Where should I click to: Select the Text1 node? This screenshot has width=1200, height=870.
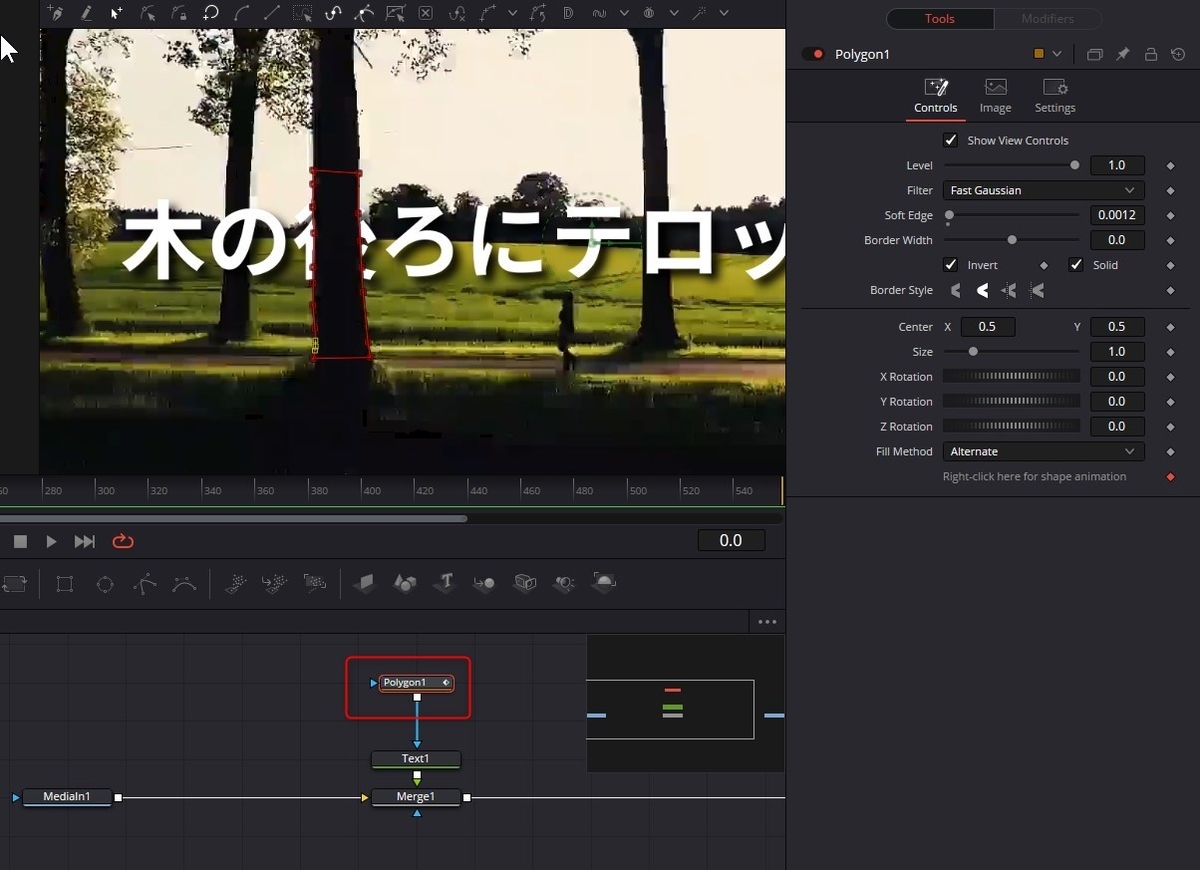tap(416, 759)
